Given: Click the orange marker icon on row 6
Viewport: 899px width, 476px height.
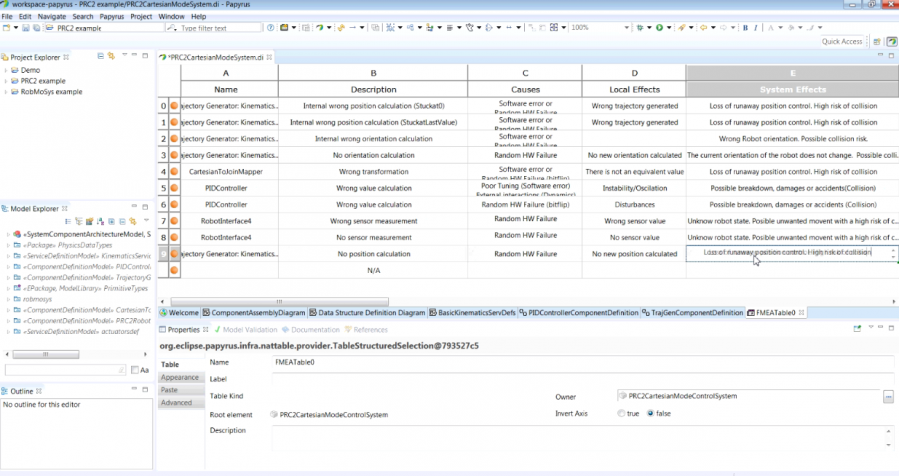Looking at the screenshot, I should 174,203.
